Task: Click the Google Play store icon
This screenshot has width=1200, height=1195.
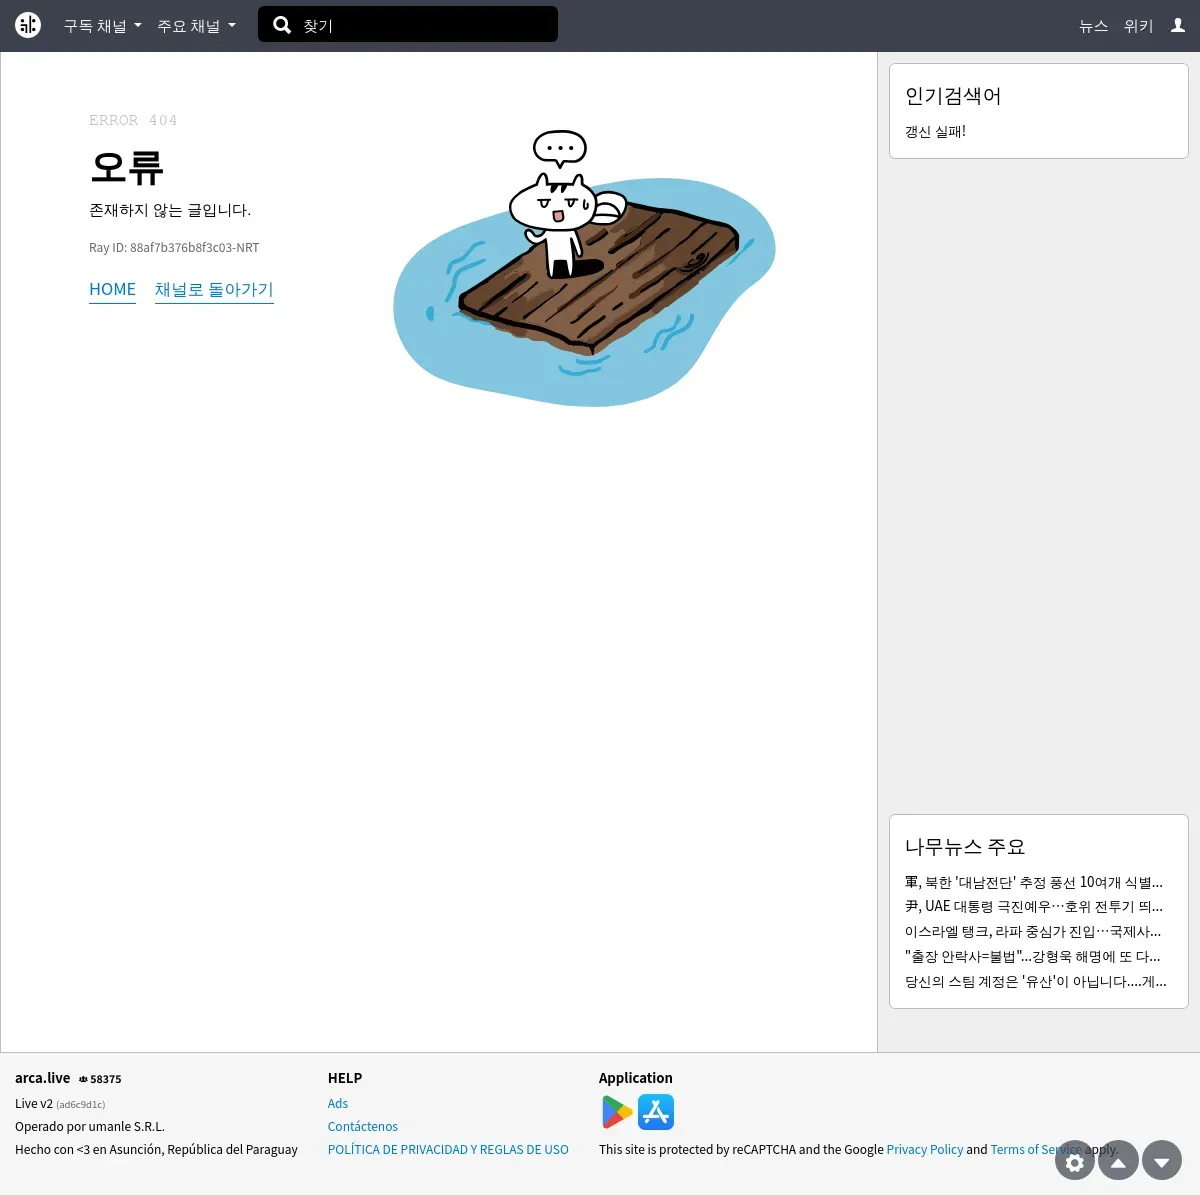Action: (617, 1112)
